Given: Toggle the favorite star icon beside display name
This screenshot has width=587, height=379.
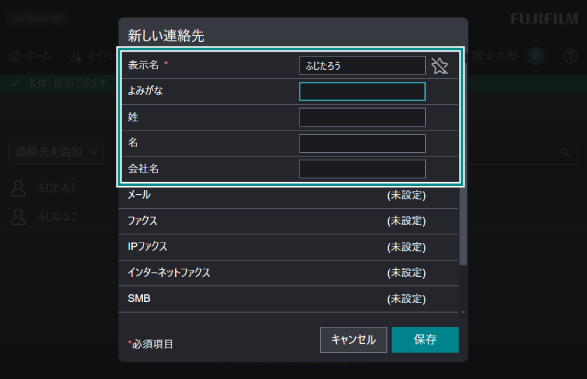Looking at the screenshot, I should (440, 66).
